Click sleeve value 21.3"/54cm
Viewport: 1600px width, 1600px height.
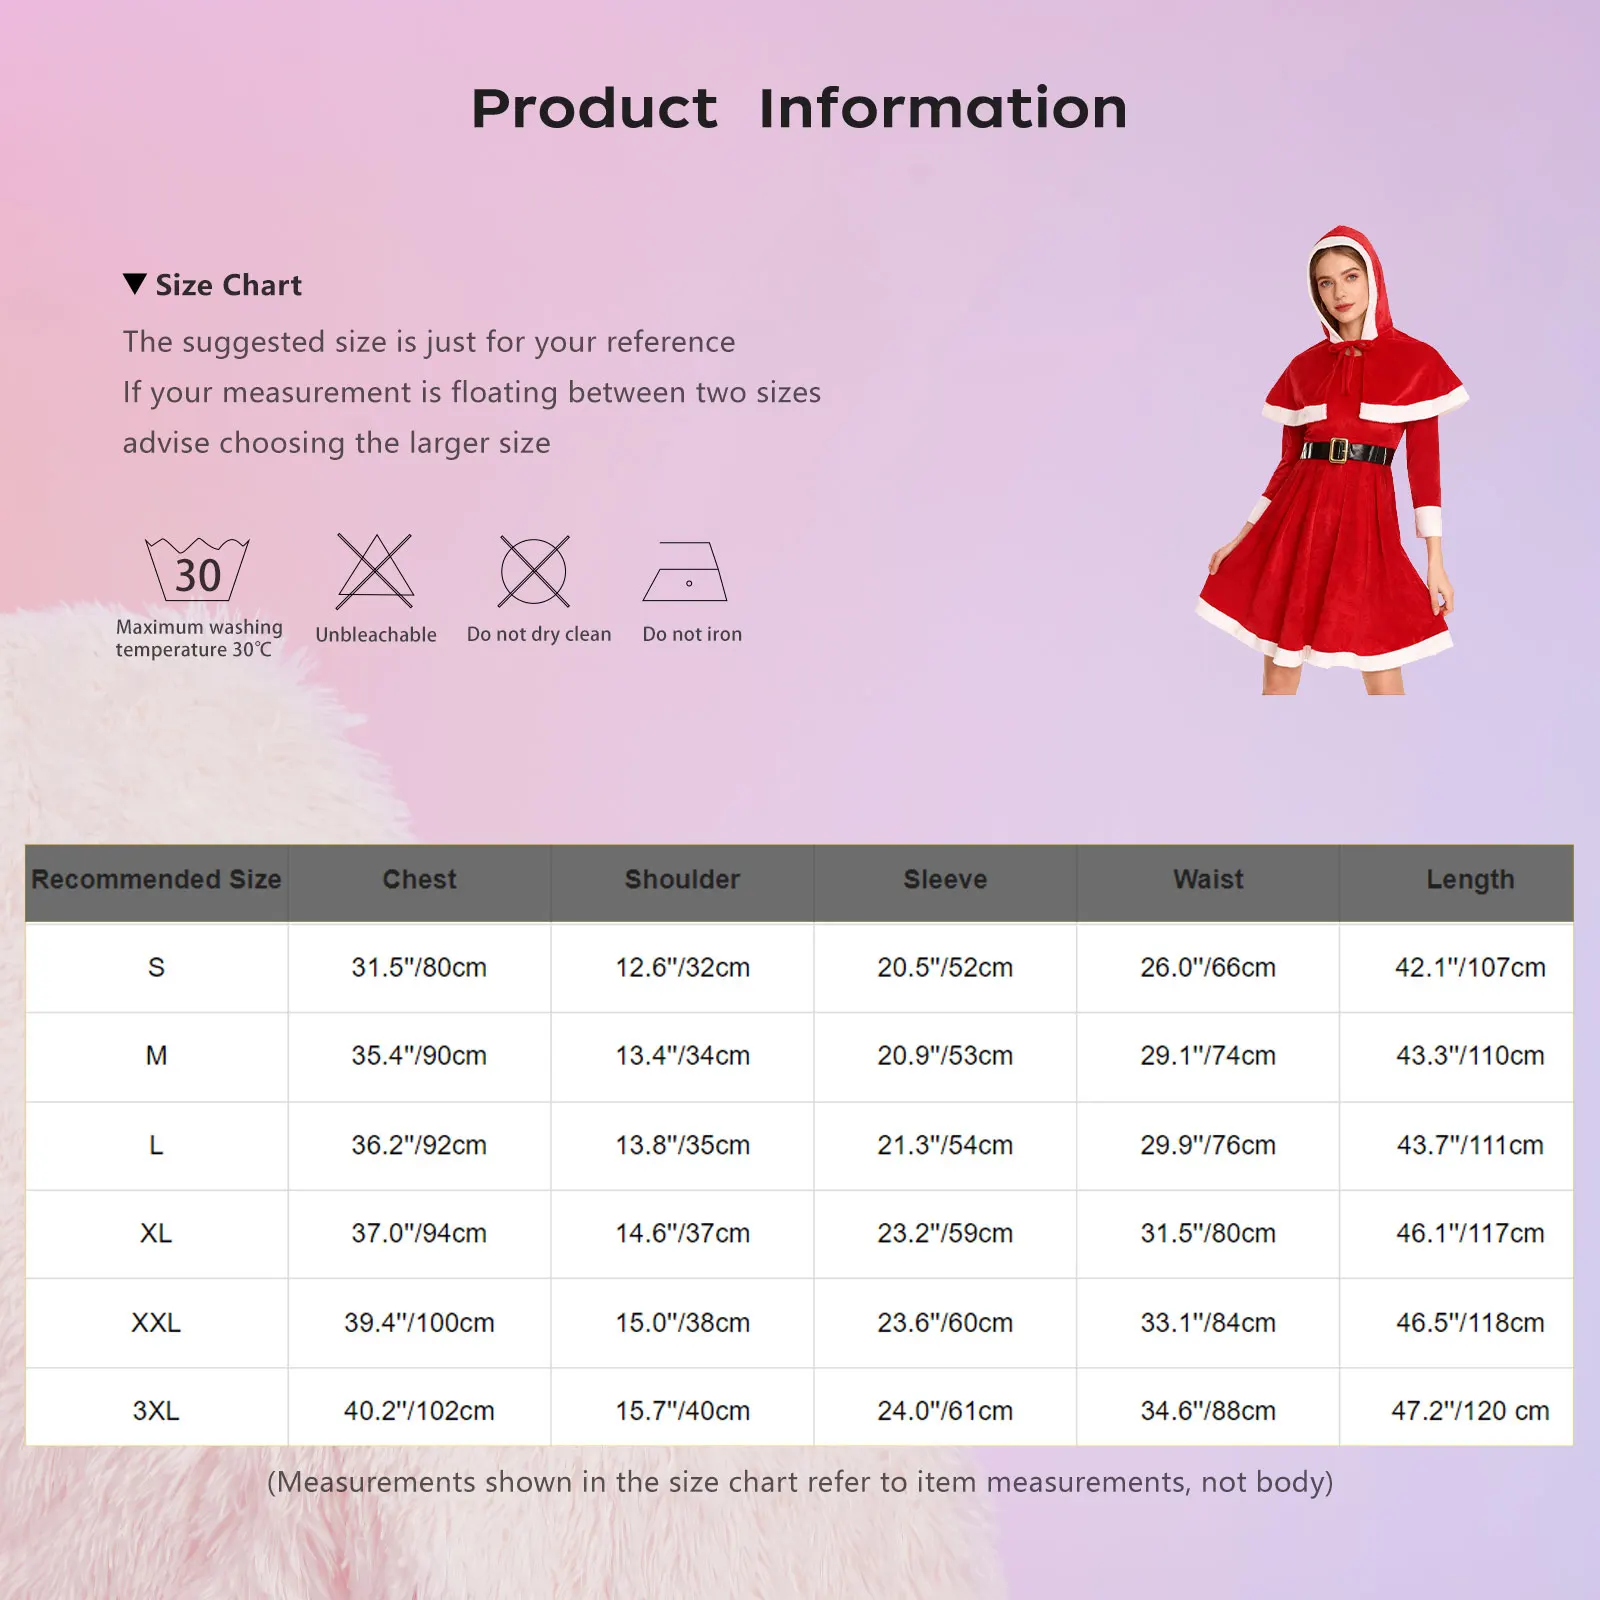(x=945, y=1145)
